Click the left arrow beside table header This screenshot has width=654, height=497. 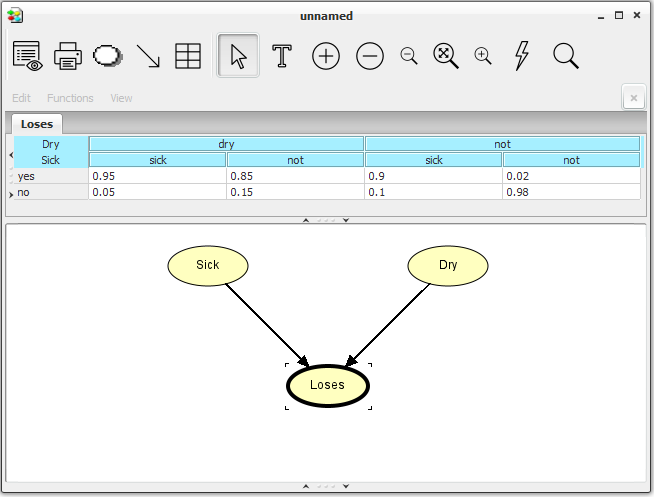11,155
